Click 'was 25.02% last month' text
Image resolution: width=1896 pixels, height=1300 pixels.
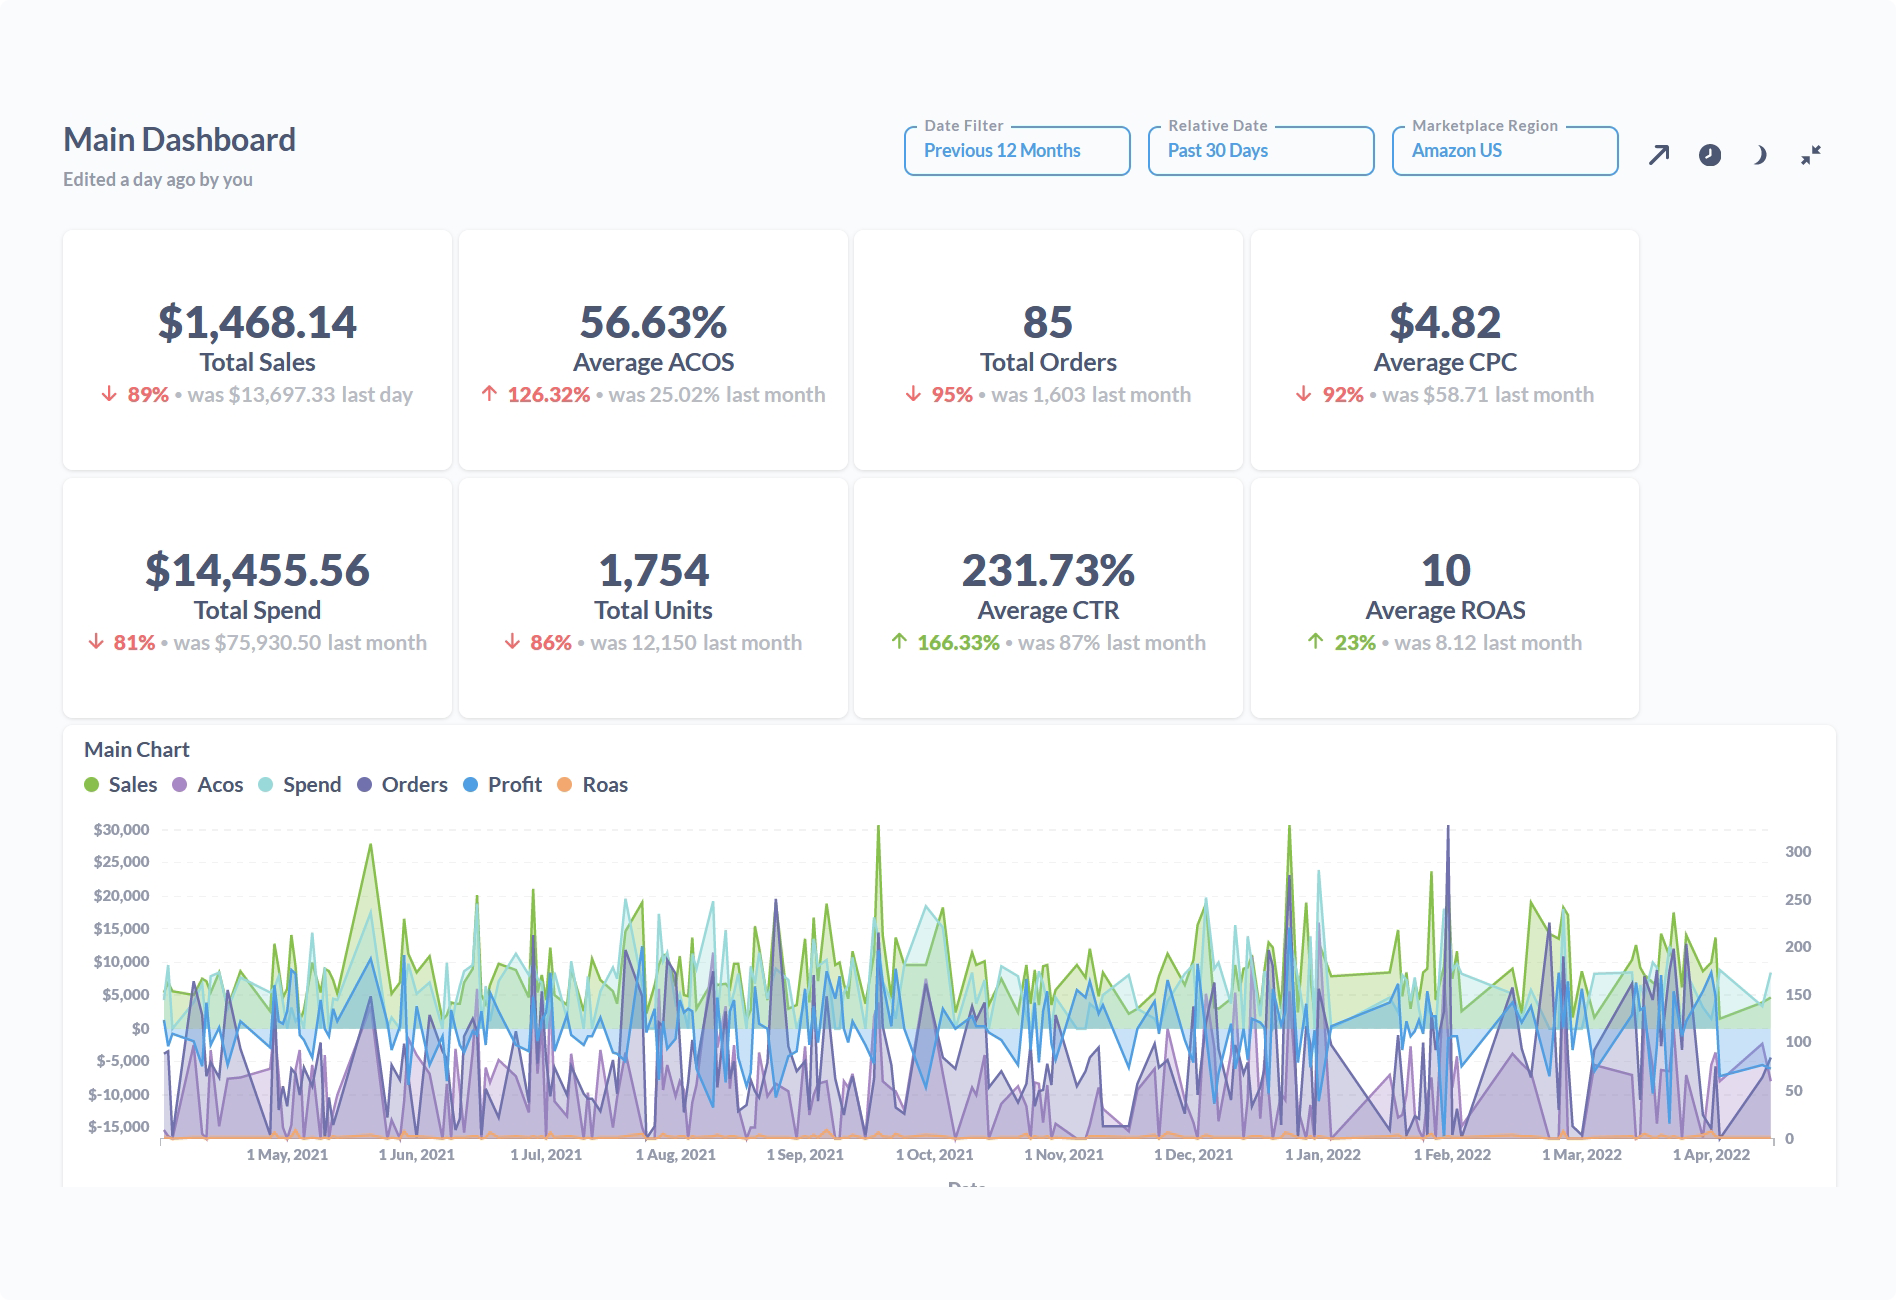tap(717, 395)
